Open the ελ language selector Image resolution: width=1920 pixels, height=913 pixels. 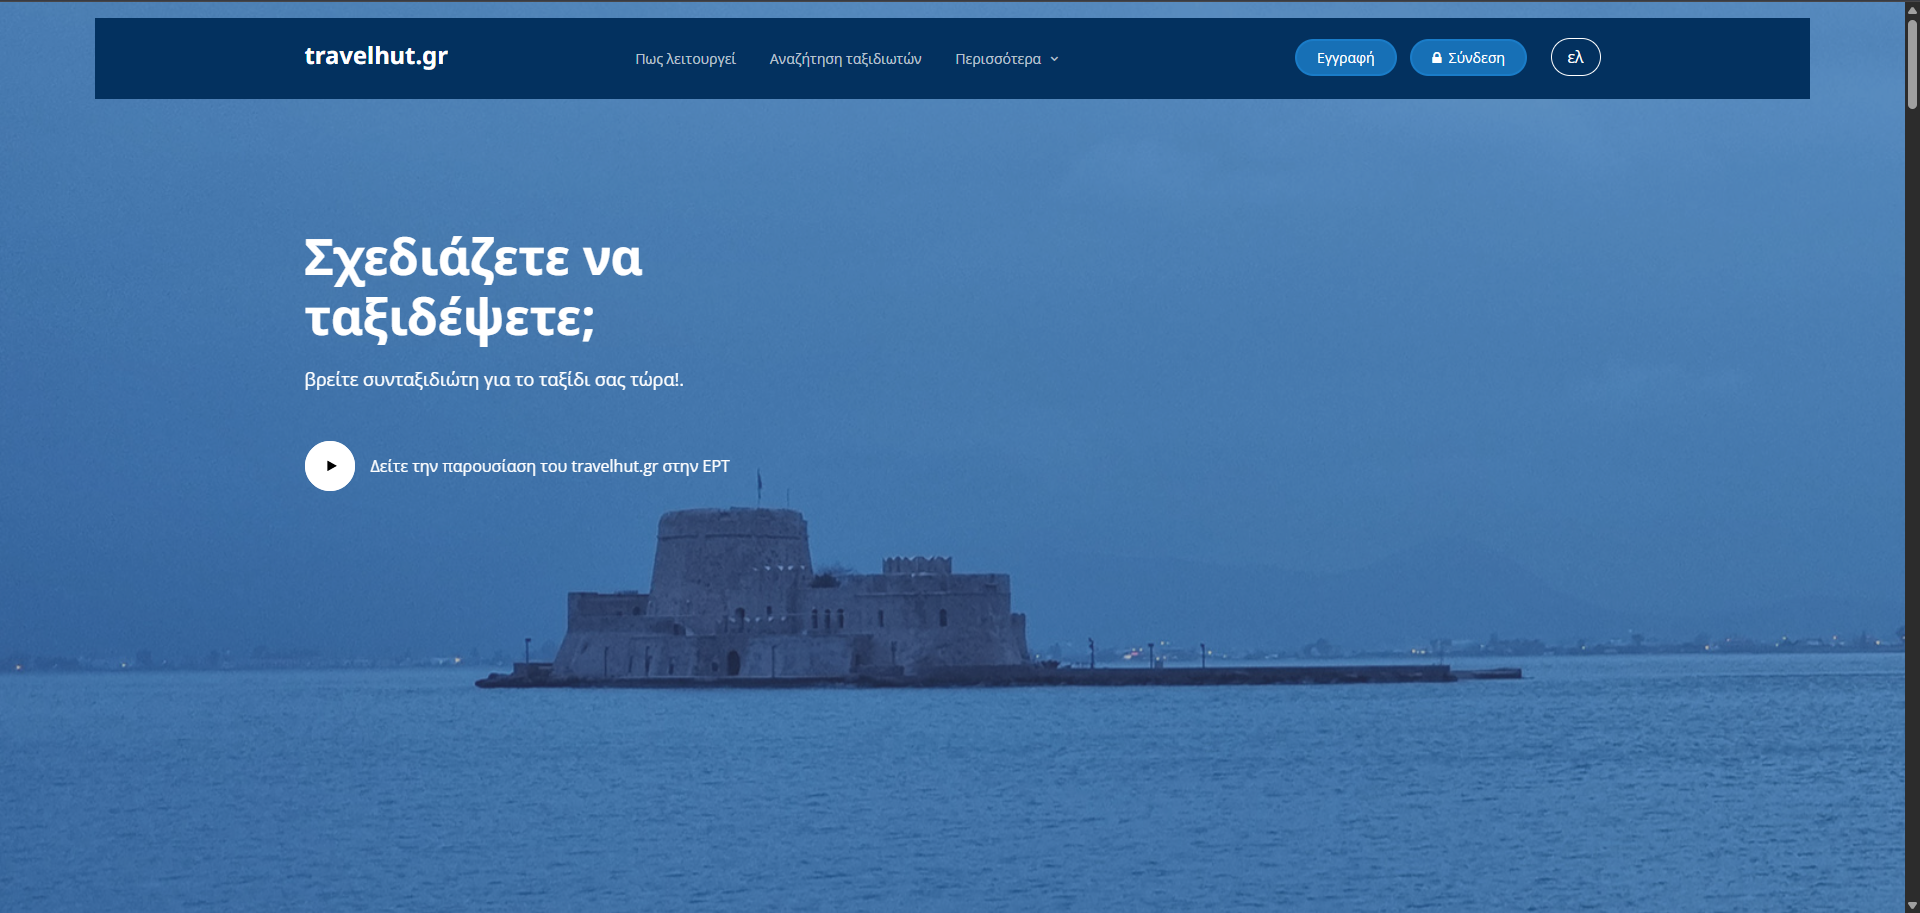[1575, 57]
